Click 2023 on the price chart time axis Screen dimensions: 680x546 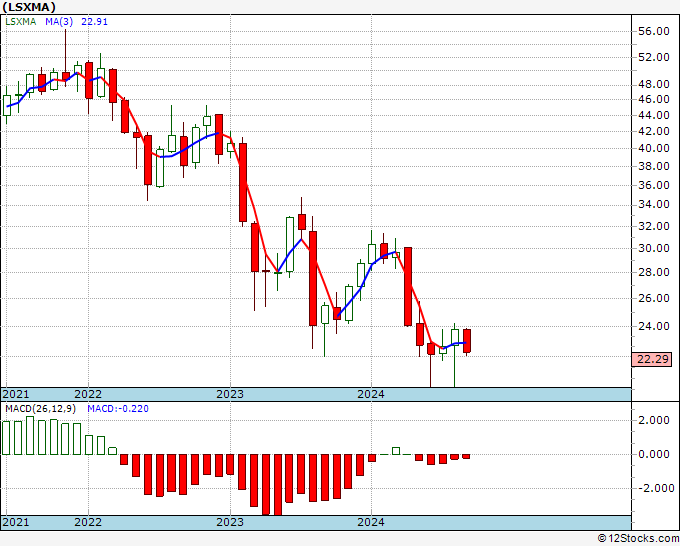(x=230, y=394)
